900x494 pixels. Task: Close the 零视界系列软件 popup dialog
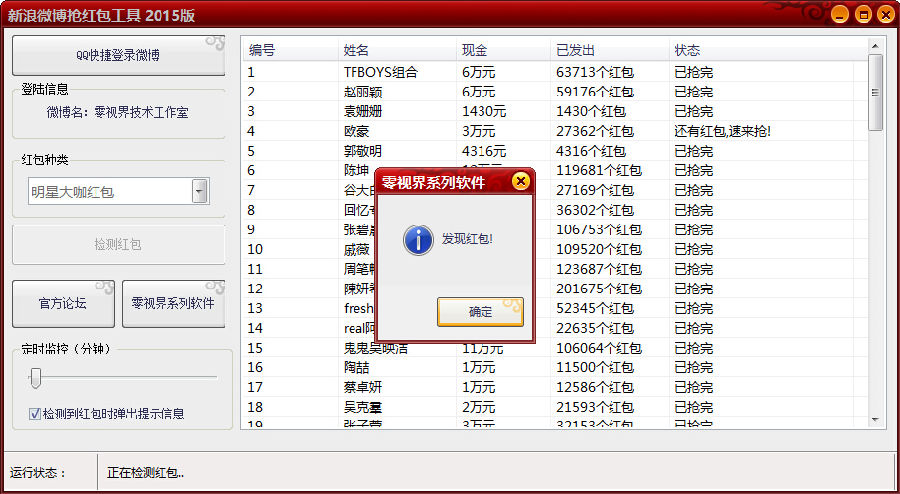pos(520,181)
